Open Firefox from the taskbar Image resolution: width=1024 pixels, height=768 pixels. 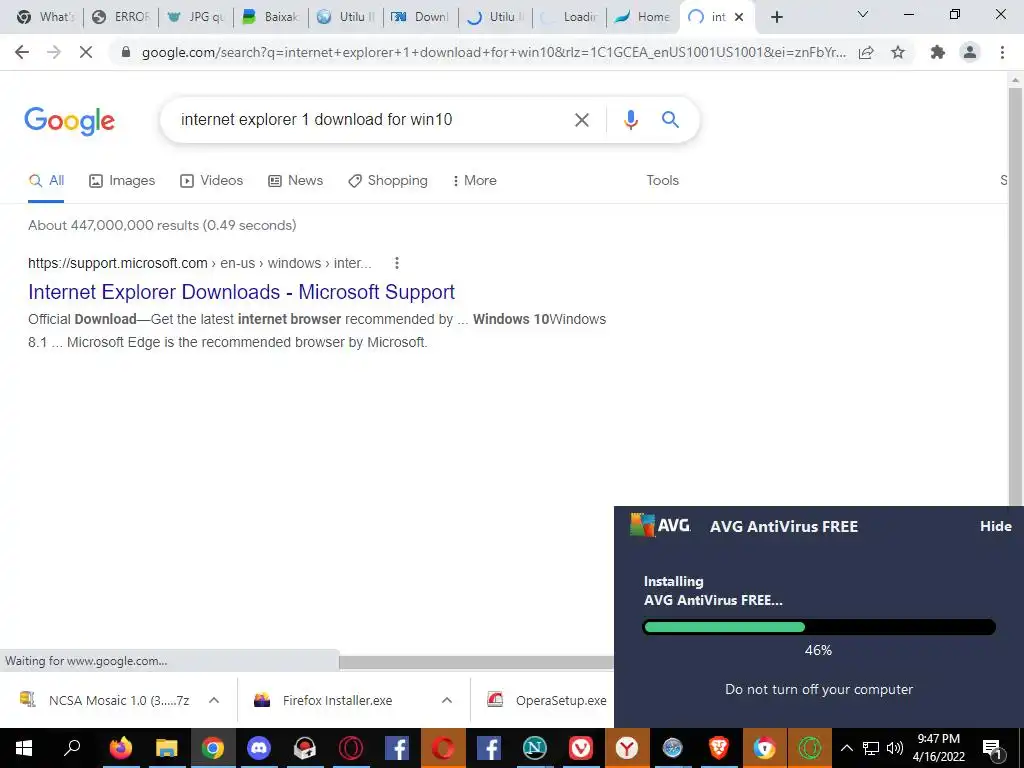pos(121,748)
